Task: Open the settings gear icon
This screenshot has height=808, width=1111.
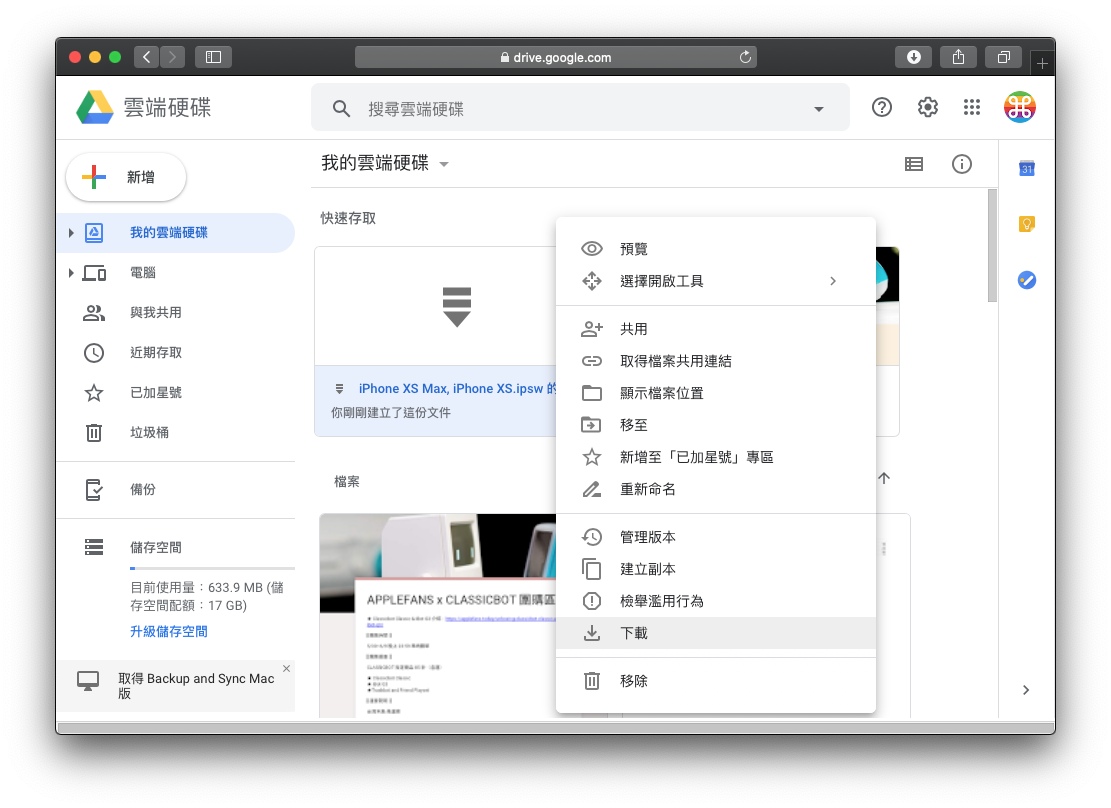Action: point(927,107)
